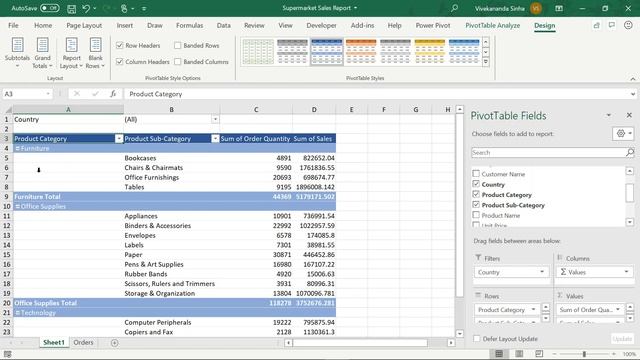Image resolution: width=640 pixels, height=360 pixels.
Task: Open the Comments icon
Action: click(x=611, y=25)
